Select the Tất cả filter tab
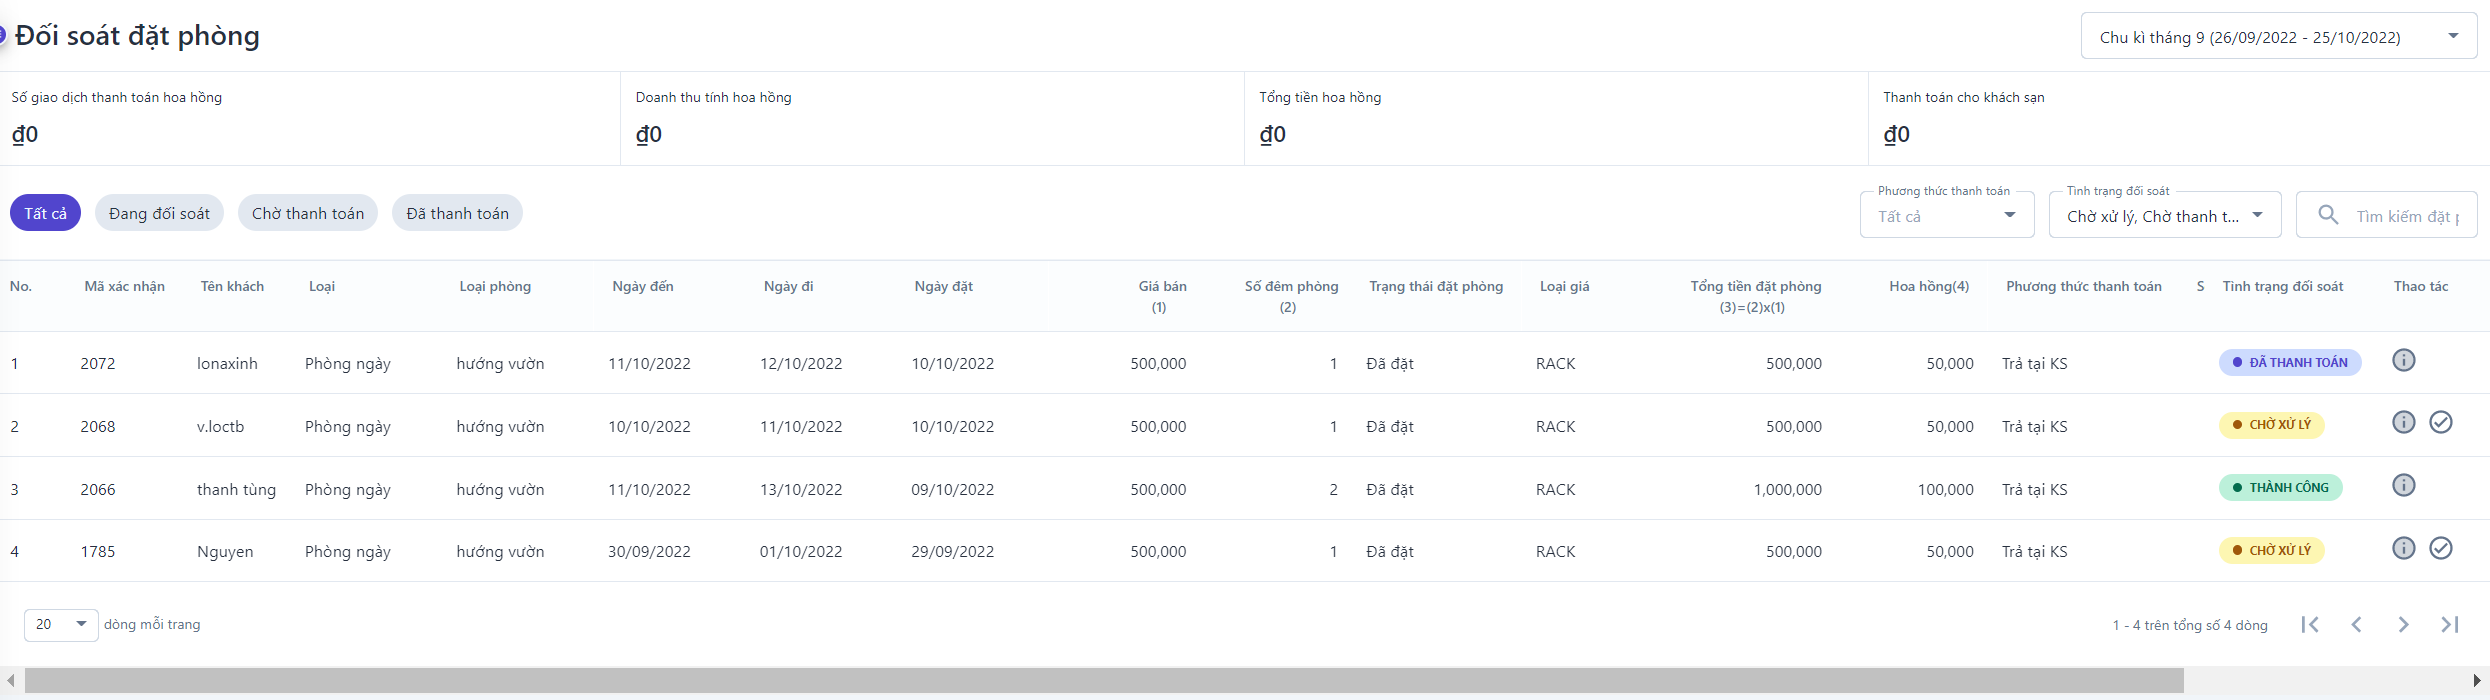Viewport: 2490px width, 700px height. pyautogui.click(x=45, y=213)
